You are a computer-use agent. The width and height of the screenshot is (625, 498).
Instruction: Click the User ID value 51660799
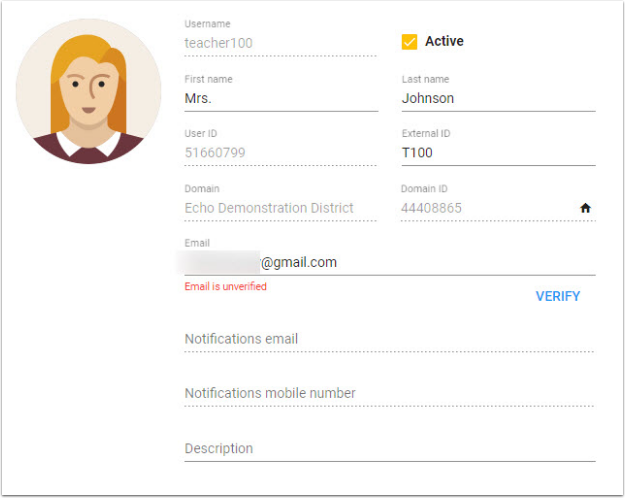pyautogui.click(x=216, y=153)
